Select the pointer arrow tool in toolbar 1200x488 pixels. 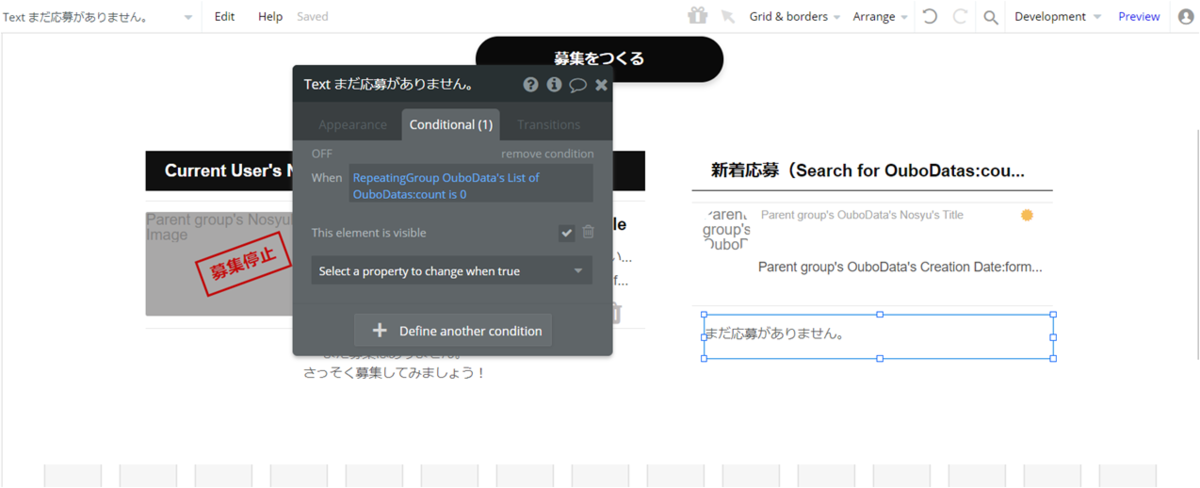tap(727, 17)
